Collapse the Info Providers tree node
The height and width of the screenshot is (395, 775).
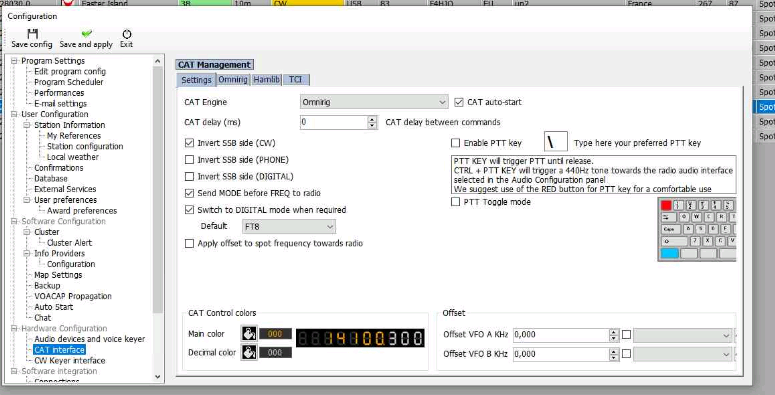coord(27,254)
